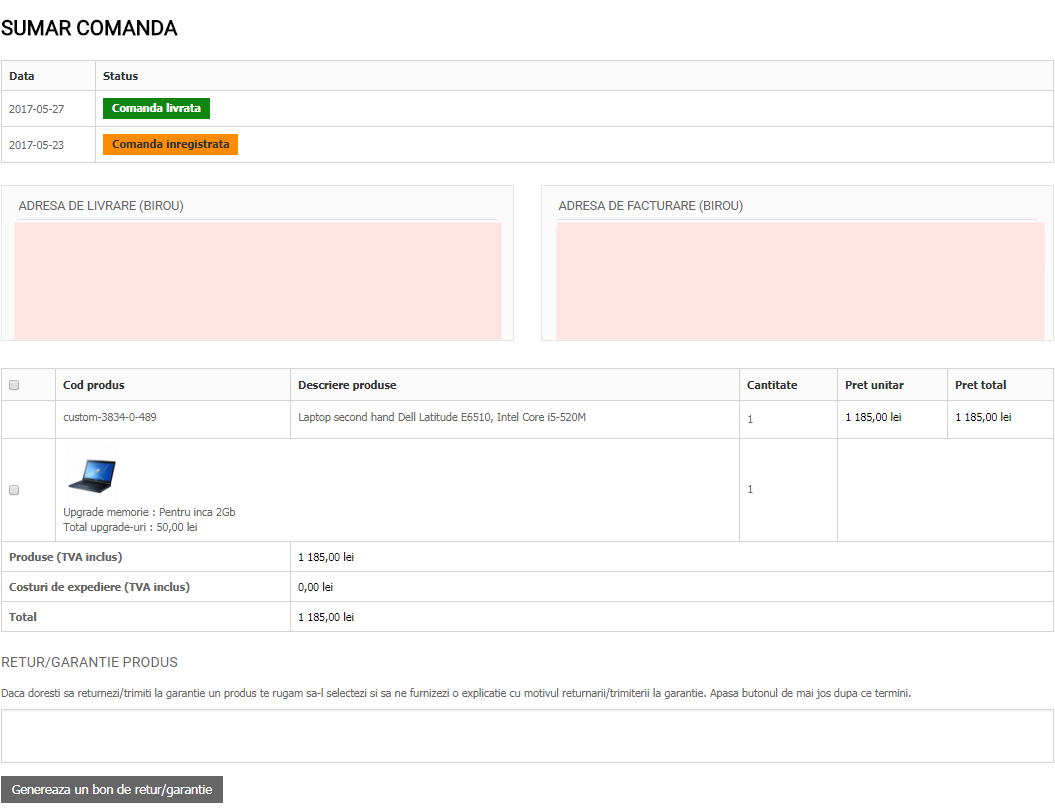The image size is (1055, 810).
Task: Click the Produse (TVA inclus) label
Action: (x=65, y=557)
